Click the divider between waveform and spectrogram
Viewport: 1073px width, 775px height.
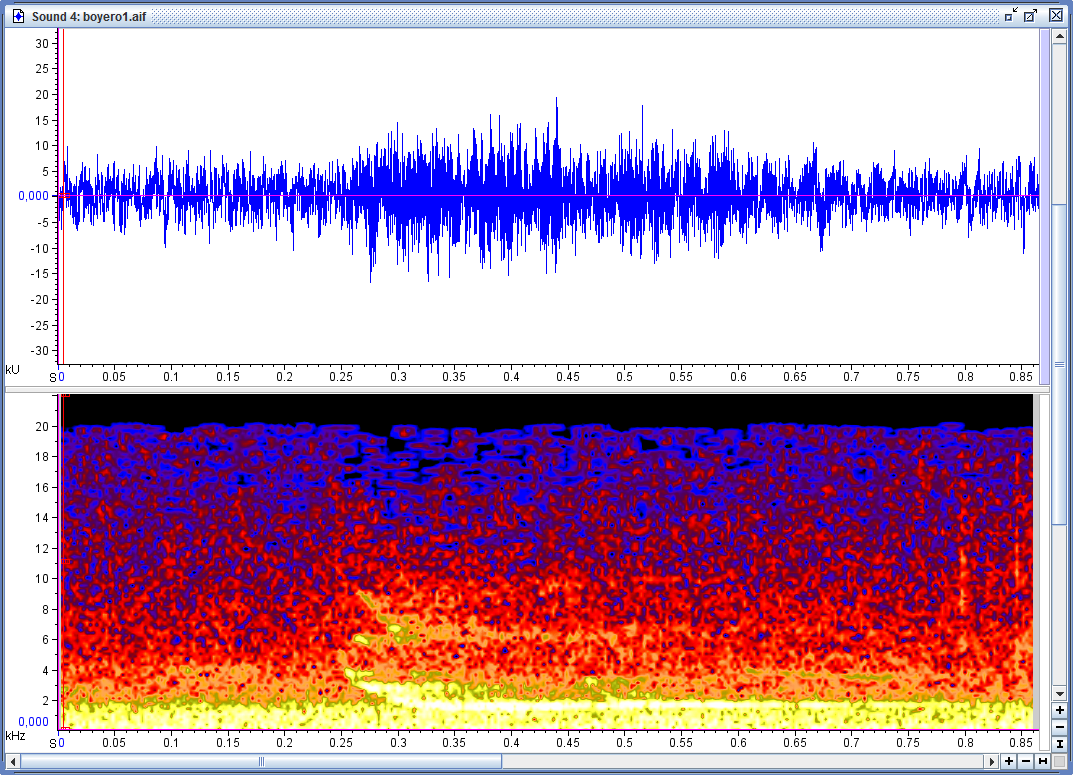coord(540,390)
